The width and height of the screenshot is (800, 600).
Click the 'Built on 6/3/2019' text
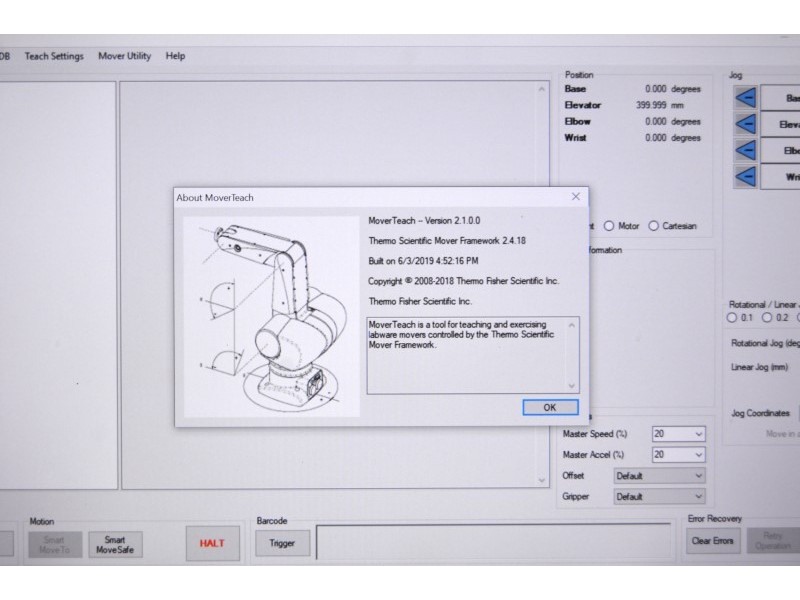(423, 261)
